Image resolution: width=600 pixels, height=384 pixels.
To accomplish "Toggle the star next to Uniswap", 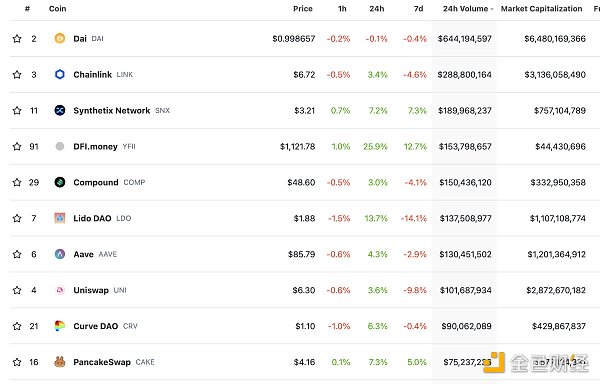I will 17,290.
